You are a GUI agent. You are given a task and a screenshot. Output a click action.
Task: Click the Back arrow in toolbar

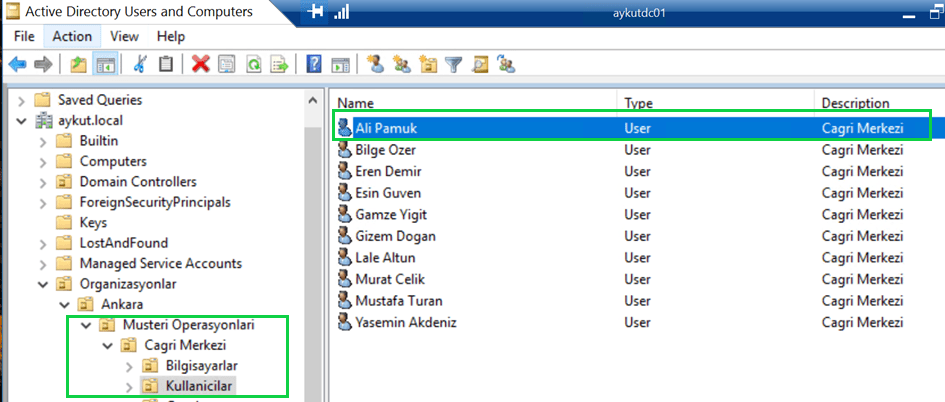click(17, 64)
